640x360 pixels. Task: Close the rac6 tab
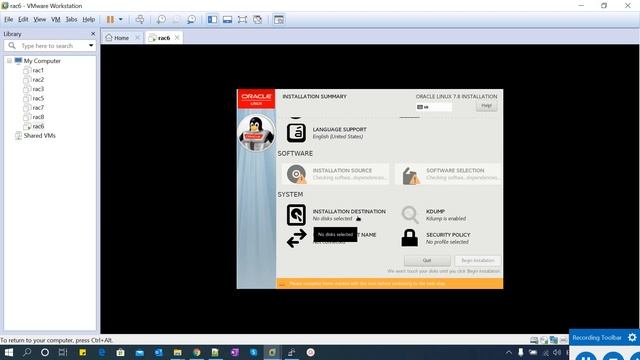pos(177,38)
